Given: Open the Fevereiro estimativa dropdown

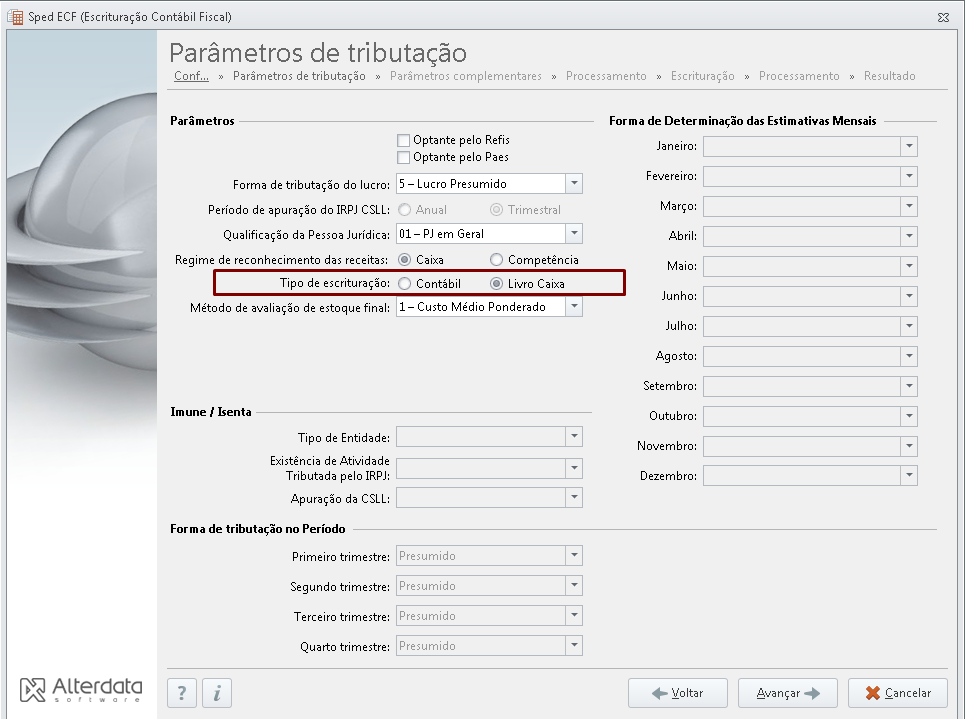Looking at the screenshot, I should pyautogui.click(x=909, y=176).
